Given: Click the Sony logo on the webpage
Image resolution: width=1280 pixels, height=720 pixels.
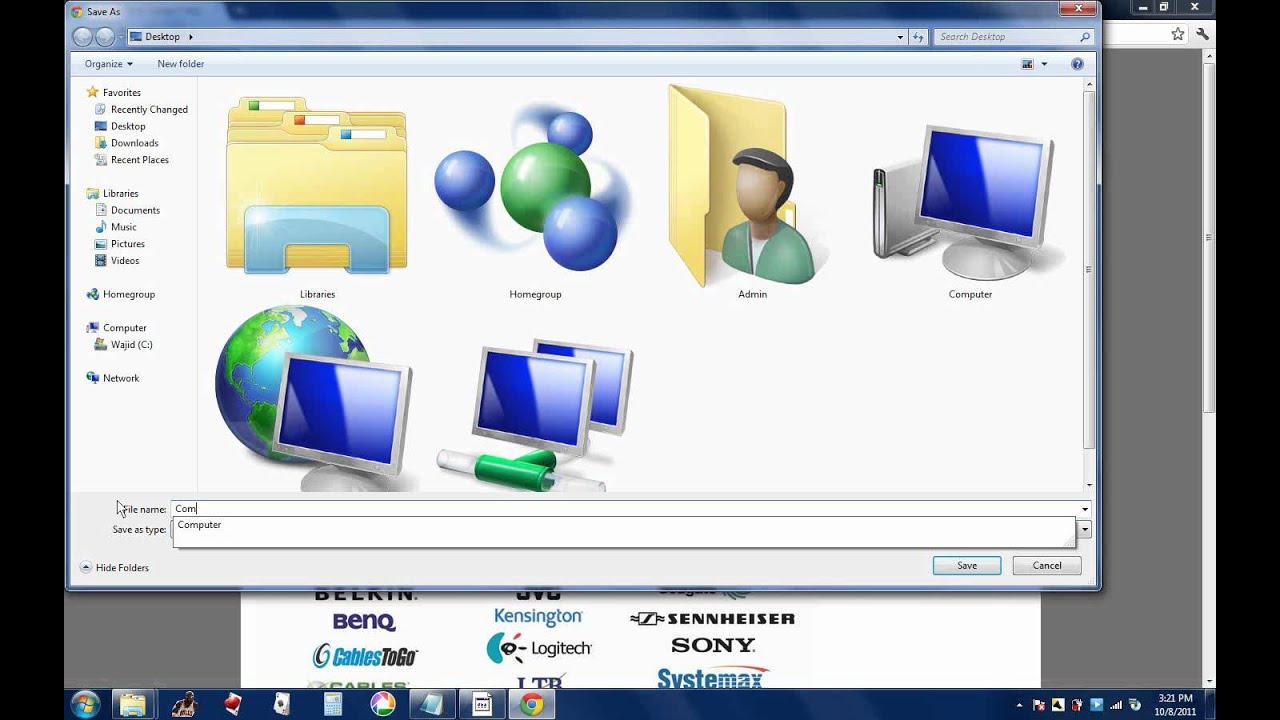Looking at the screenshot, I should [713, 646].
